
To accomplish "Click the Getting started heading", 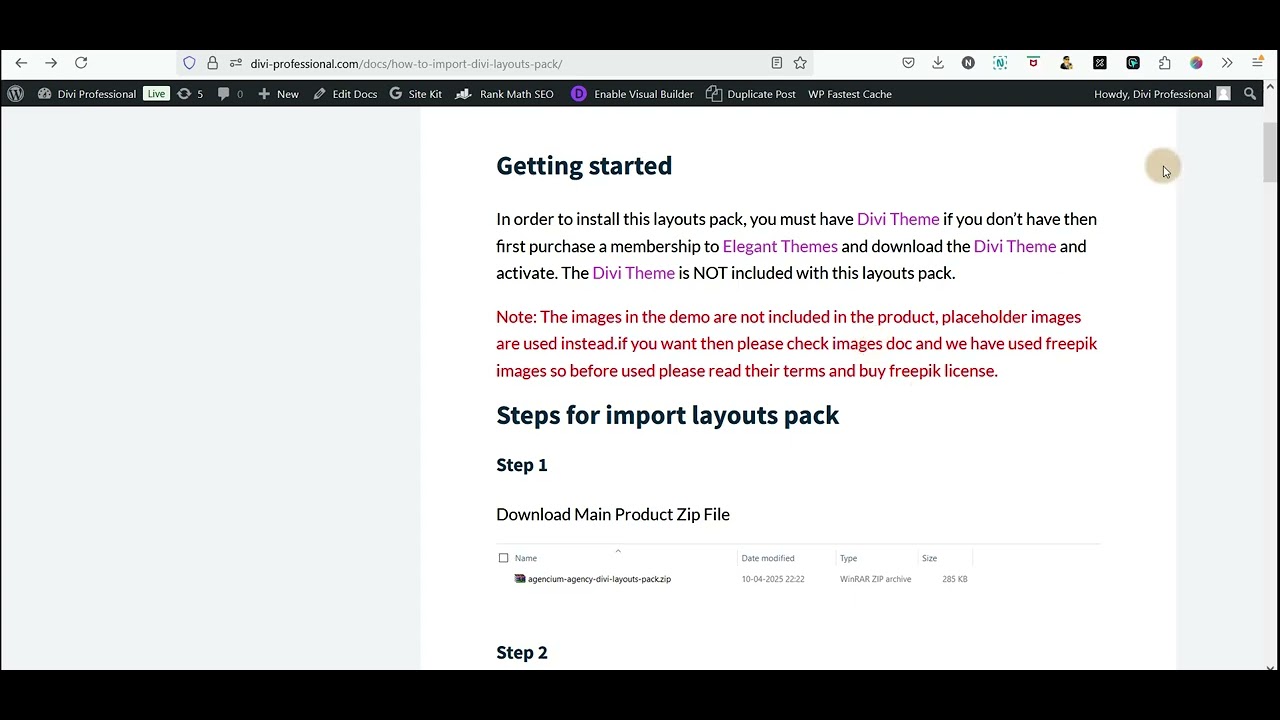I will point(584,166).
